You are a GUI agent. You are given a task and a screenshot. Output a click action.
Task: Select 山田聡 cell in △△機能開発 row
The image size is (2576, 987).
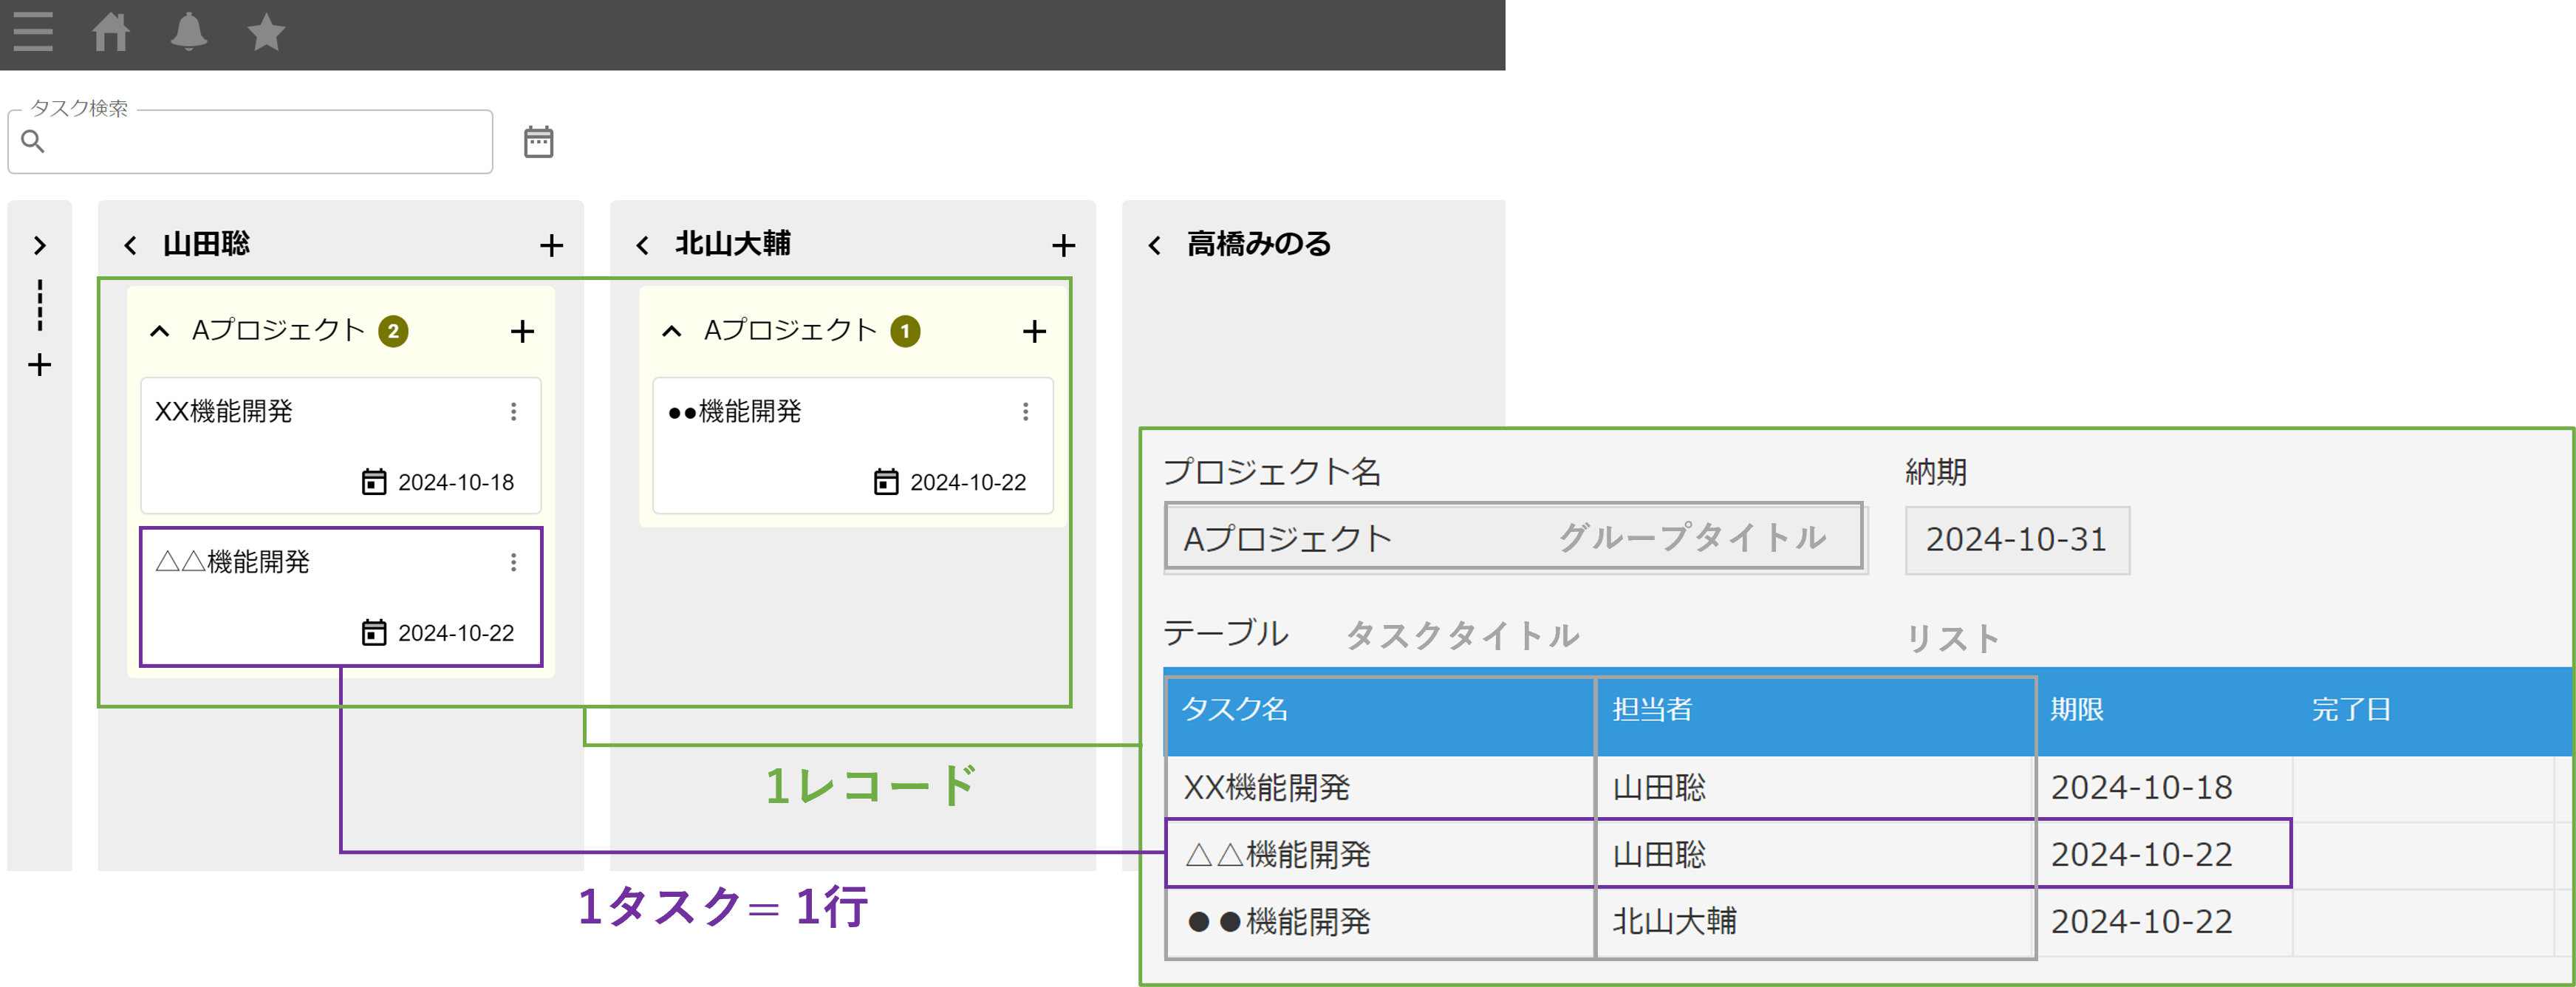click(1816, 855)
